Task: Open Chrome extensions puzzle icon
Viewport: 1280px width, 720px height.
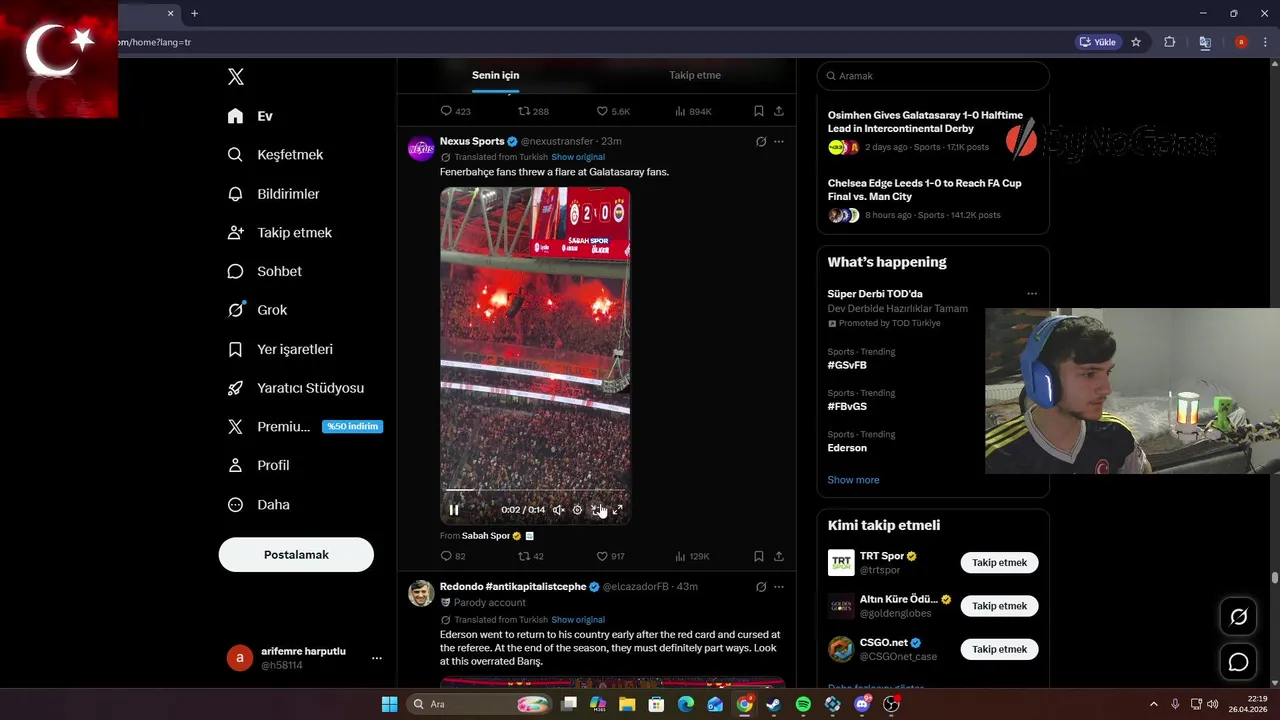Action: [x=1170, y=42]
